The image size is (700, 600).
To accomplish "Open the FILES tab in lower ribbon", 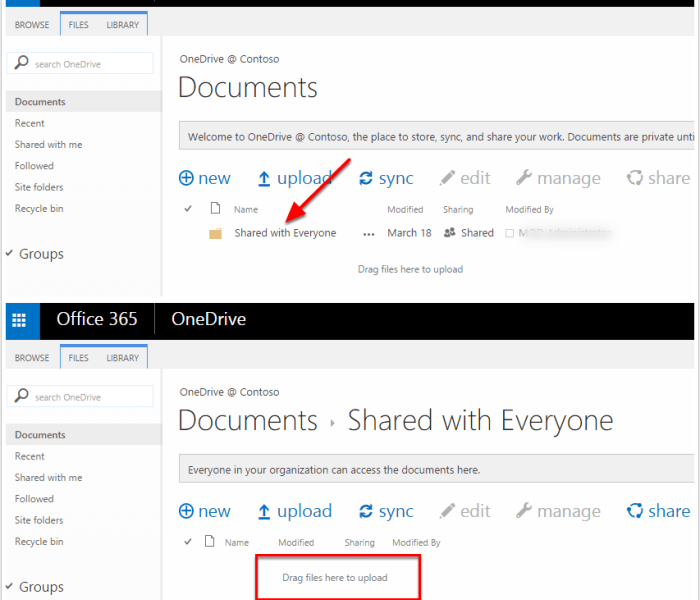I will (x=79, y=358).
